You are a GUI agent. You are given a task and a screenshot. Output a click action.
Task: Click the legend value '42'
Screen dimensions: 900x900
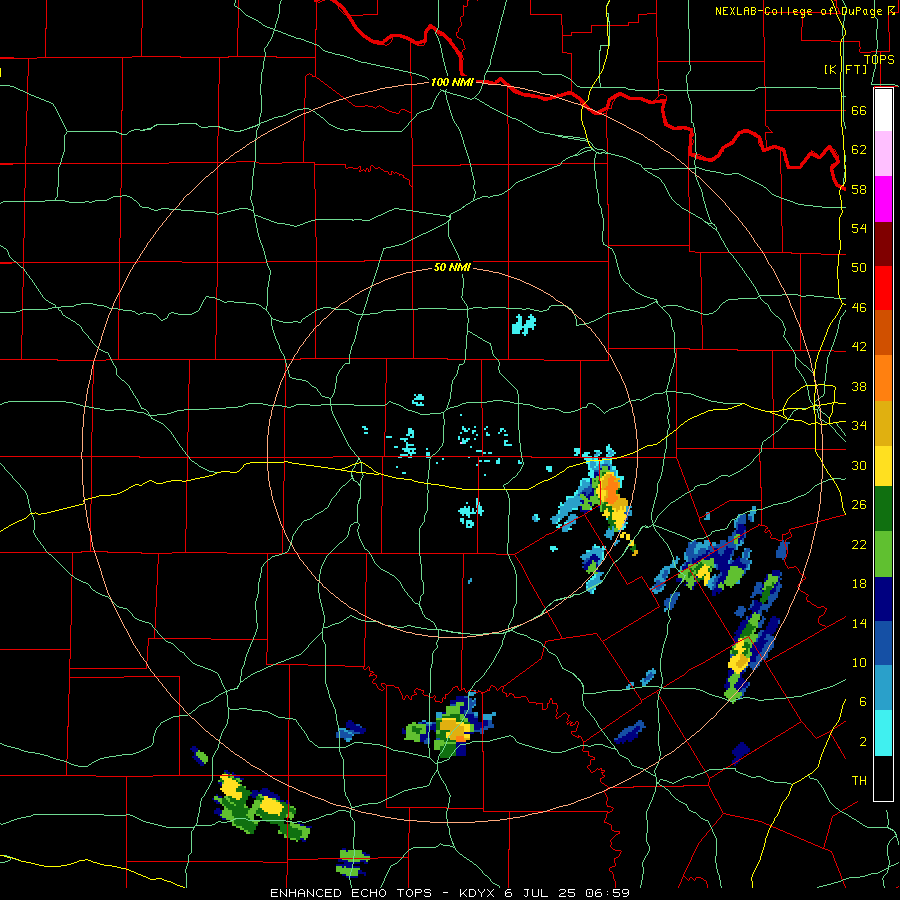click(x=859, y=346)
